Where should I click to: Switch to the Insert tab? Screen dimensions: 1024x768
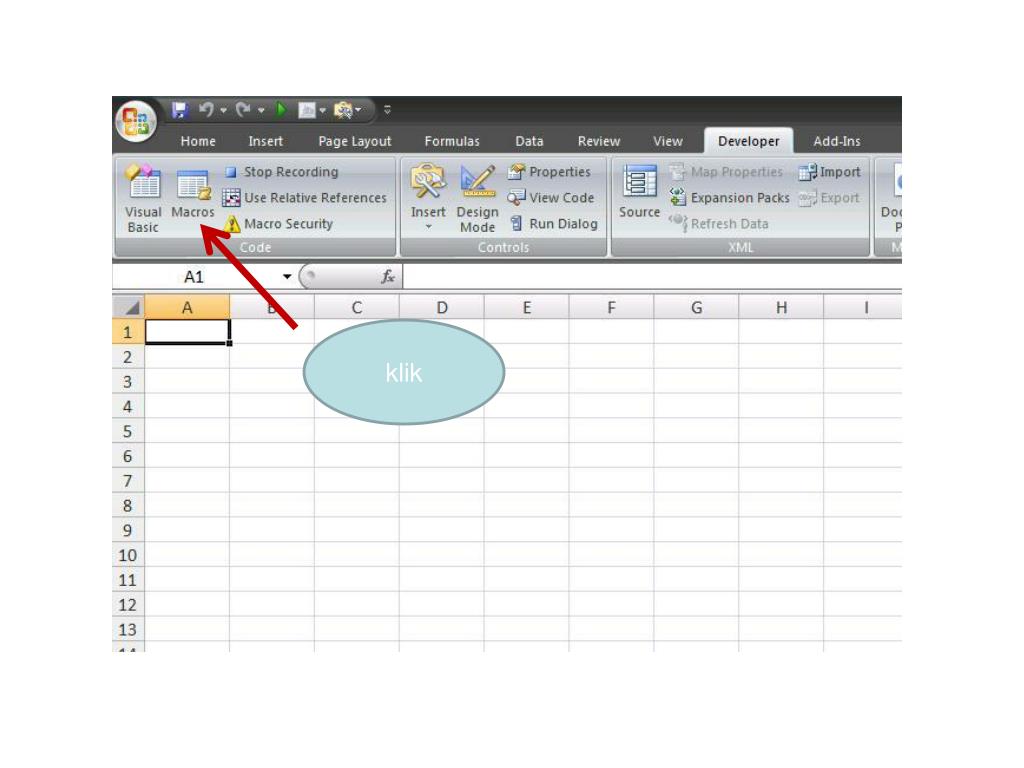(265, 141)
